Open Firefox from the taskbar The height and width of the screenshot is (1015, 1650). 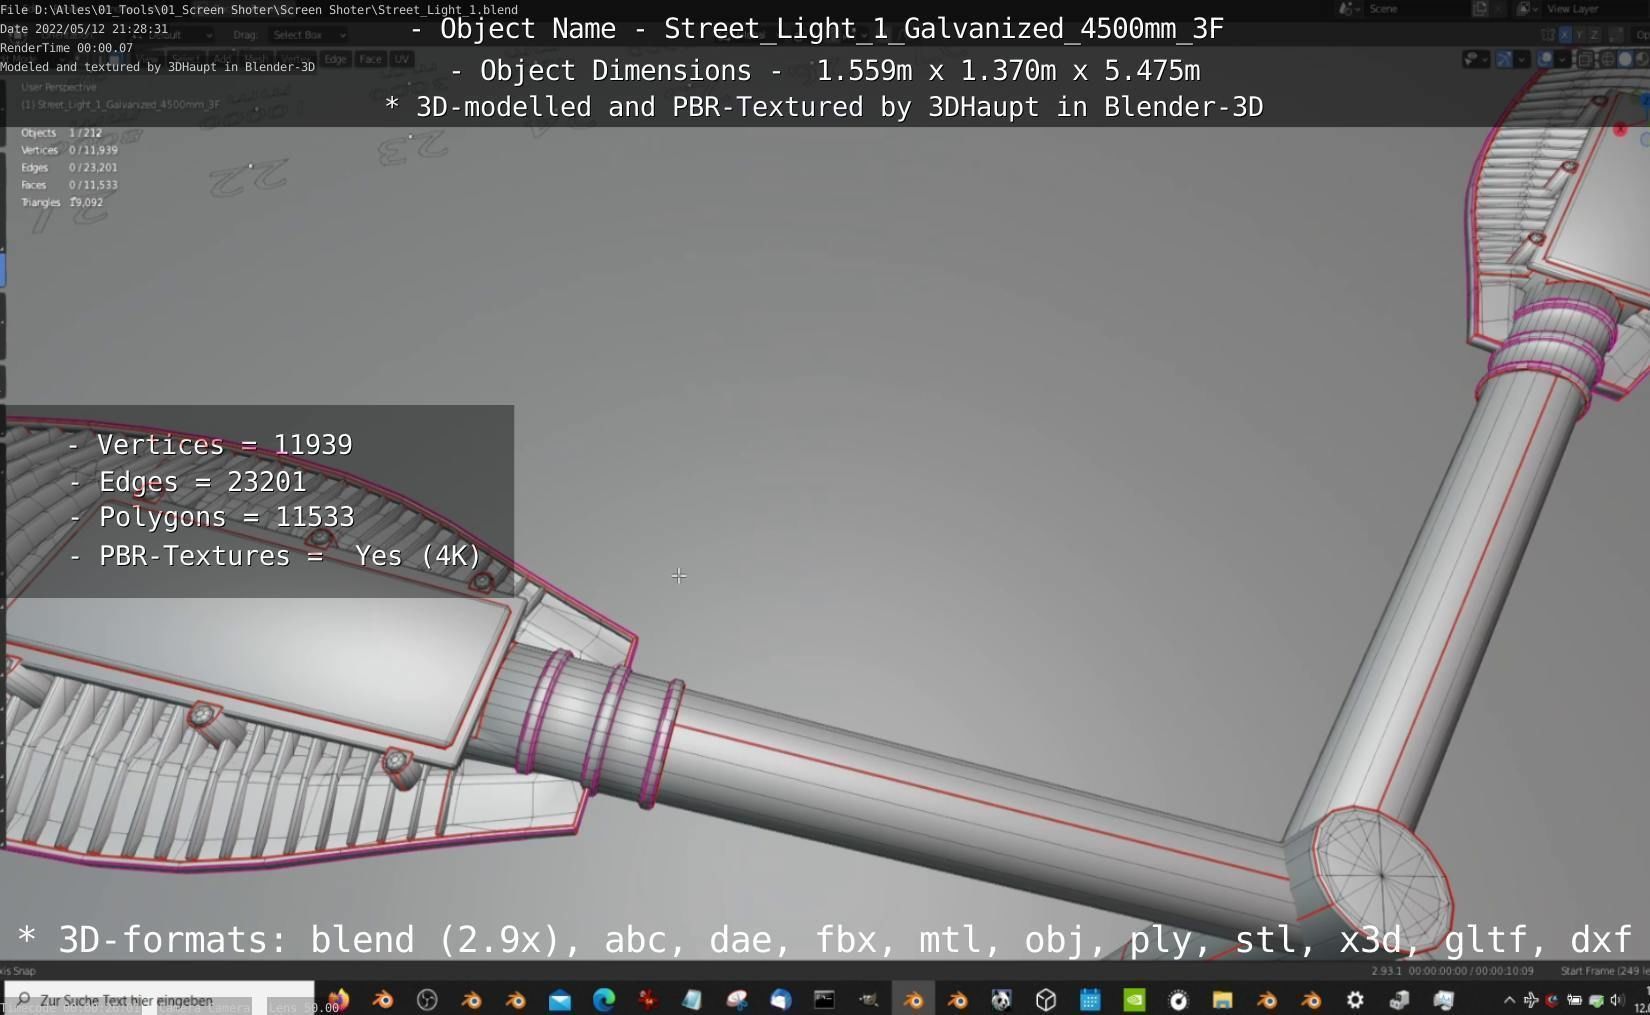point(339,999)
